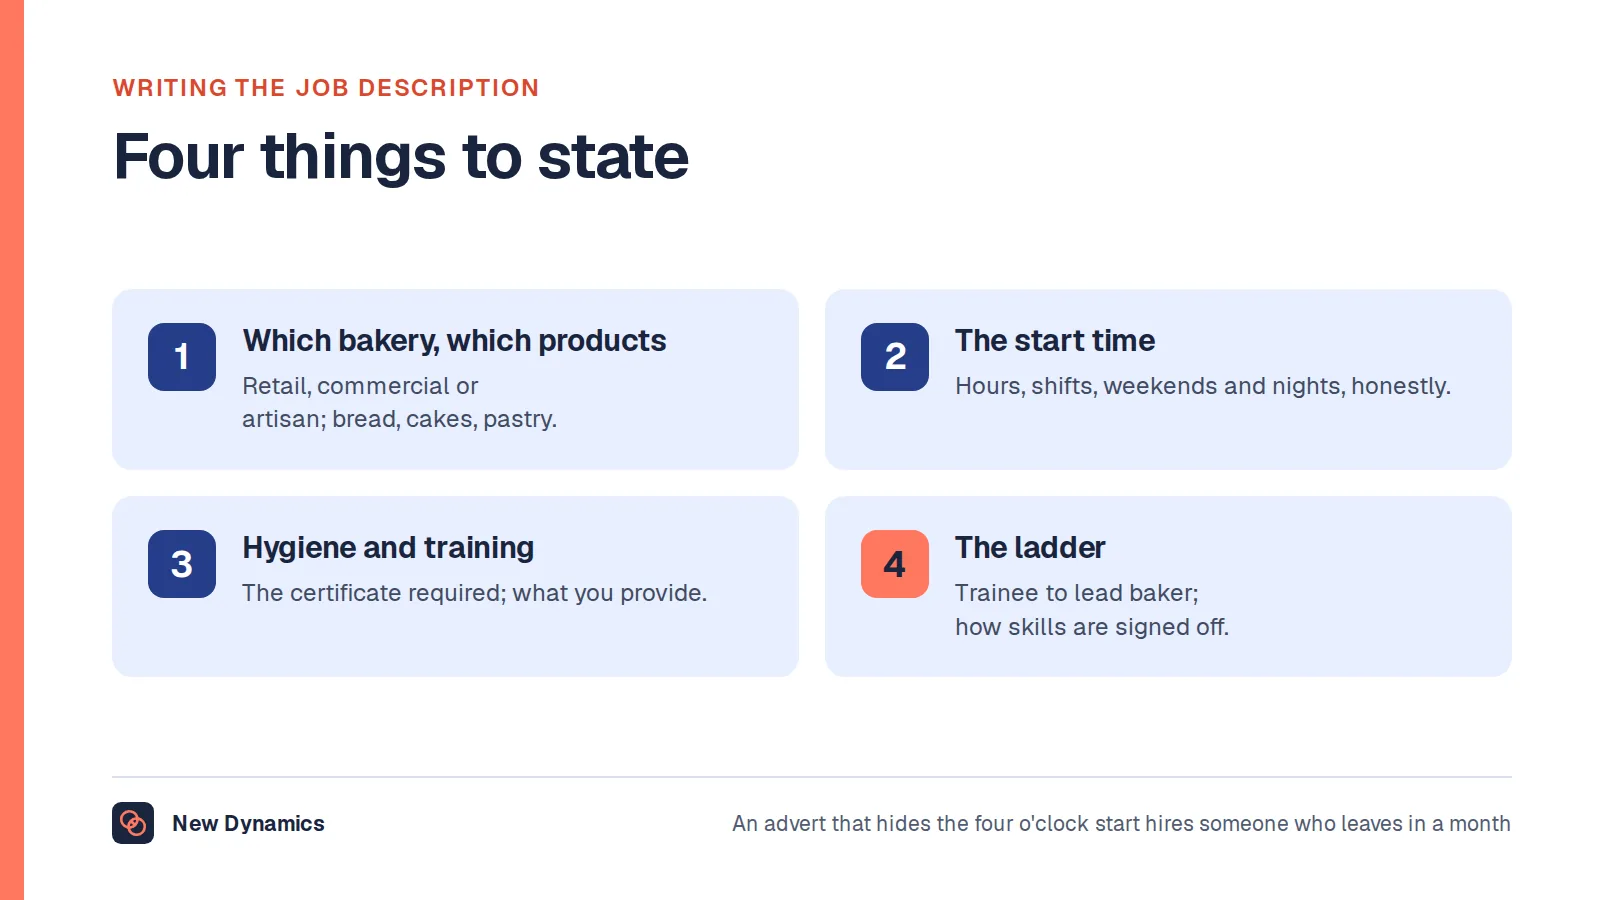Click 'The ladder' card heading
This screenshot has width=1600, height=900.
1030,548
